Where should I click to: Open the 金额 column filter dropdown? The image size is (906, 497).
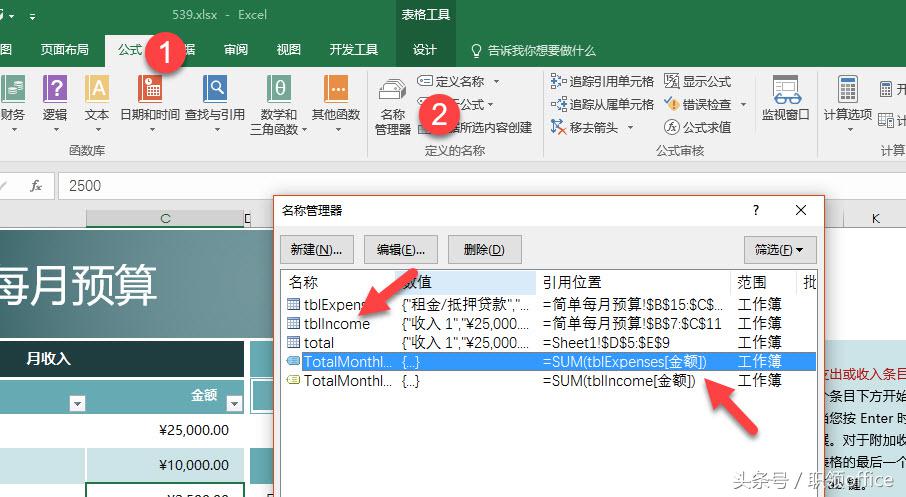click(x=235, y=403)
